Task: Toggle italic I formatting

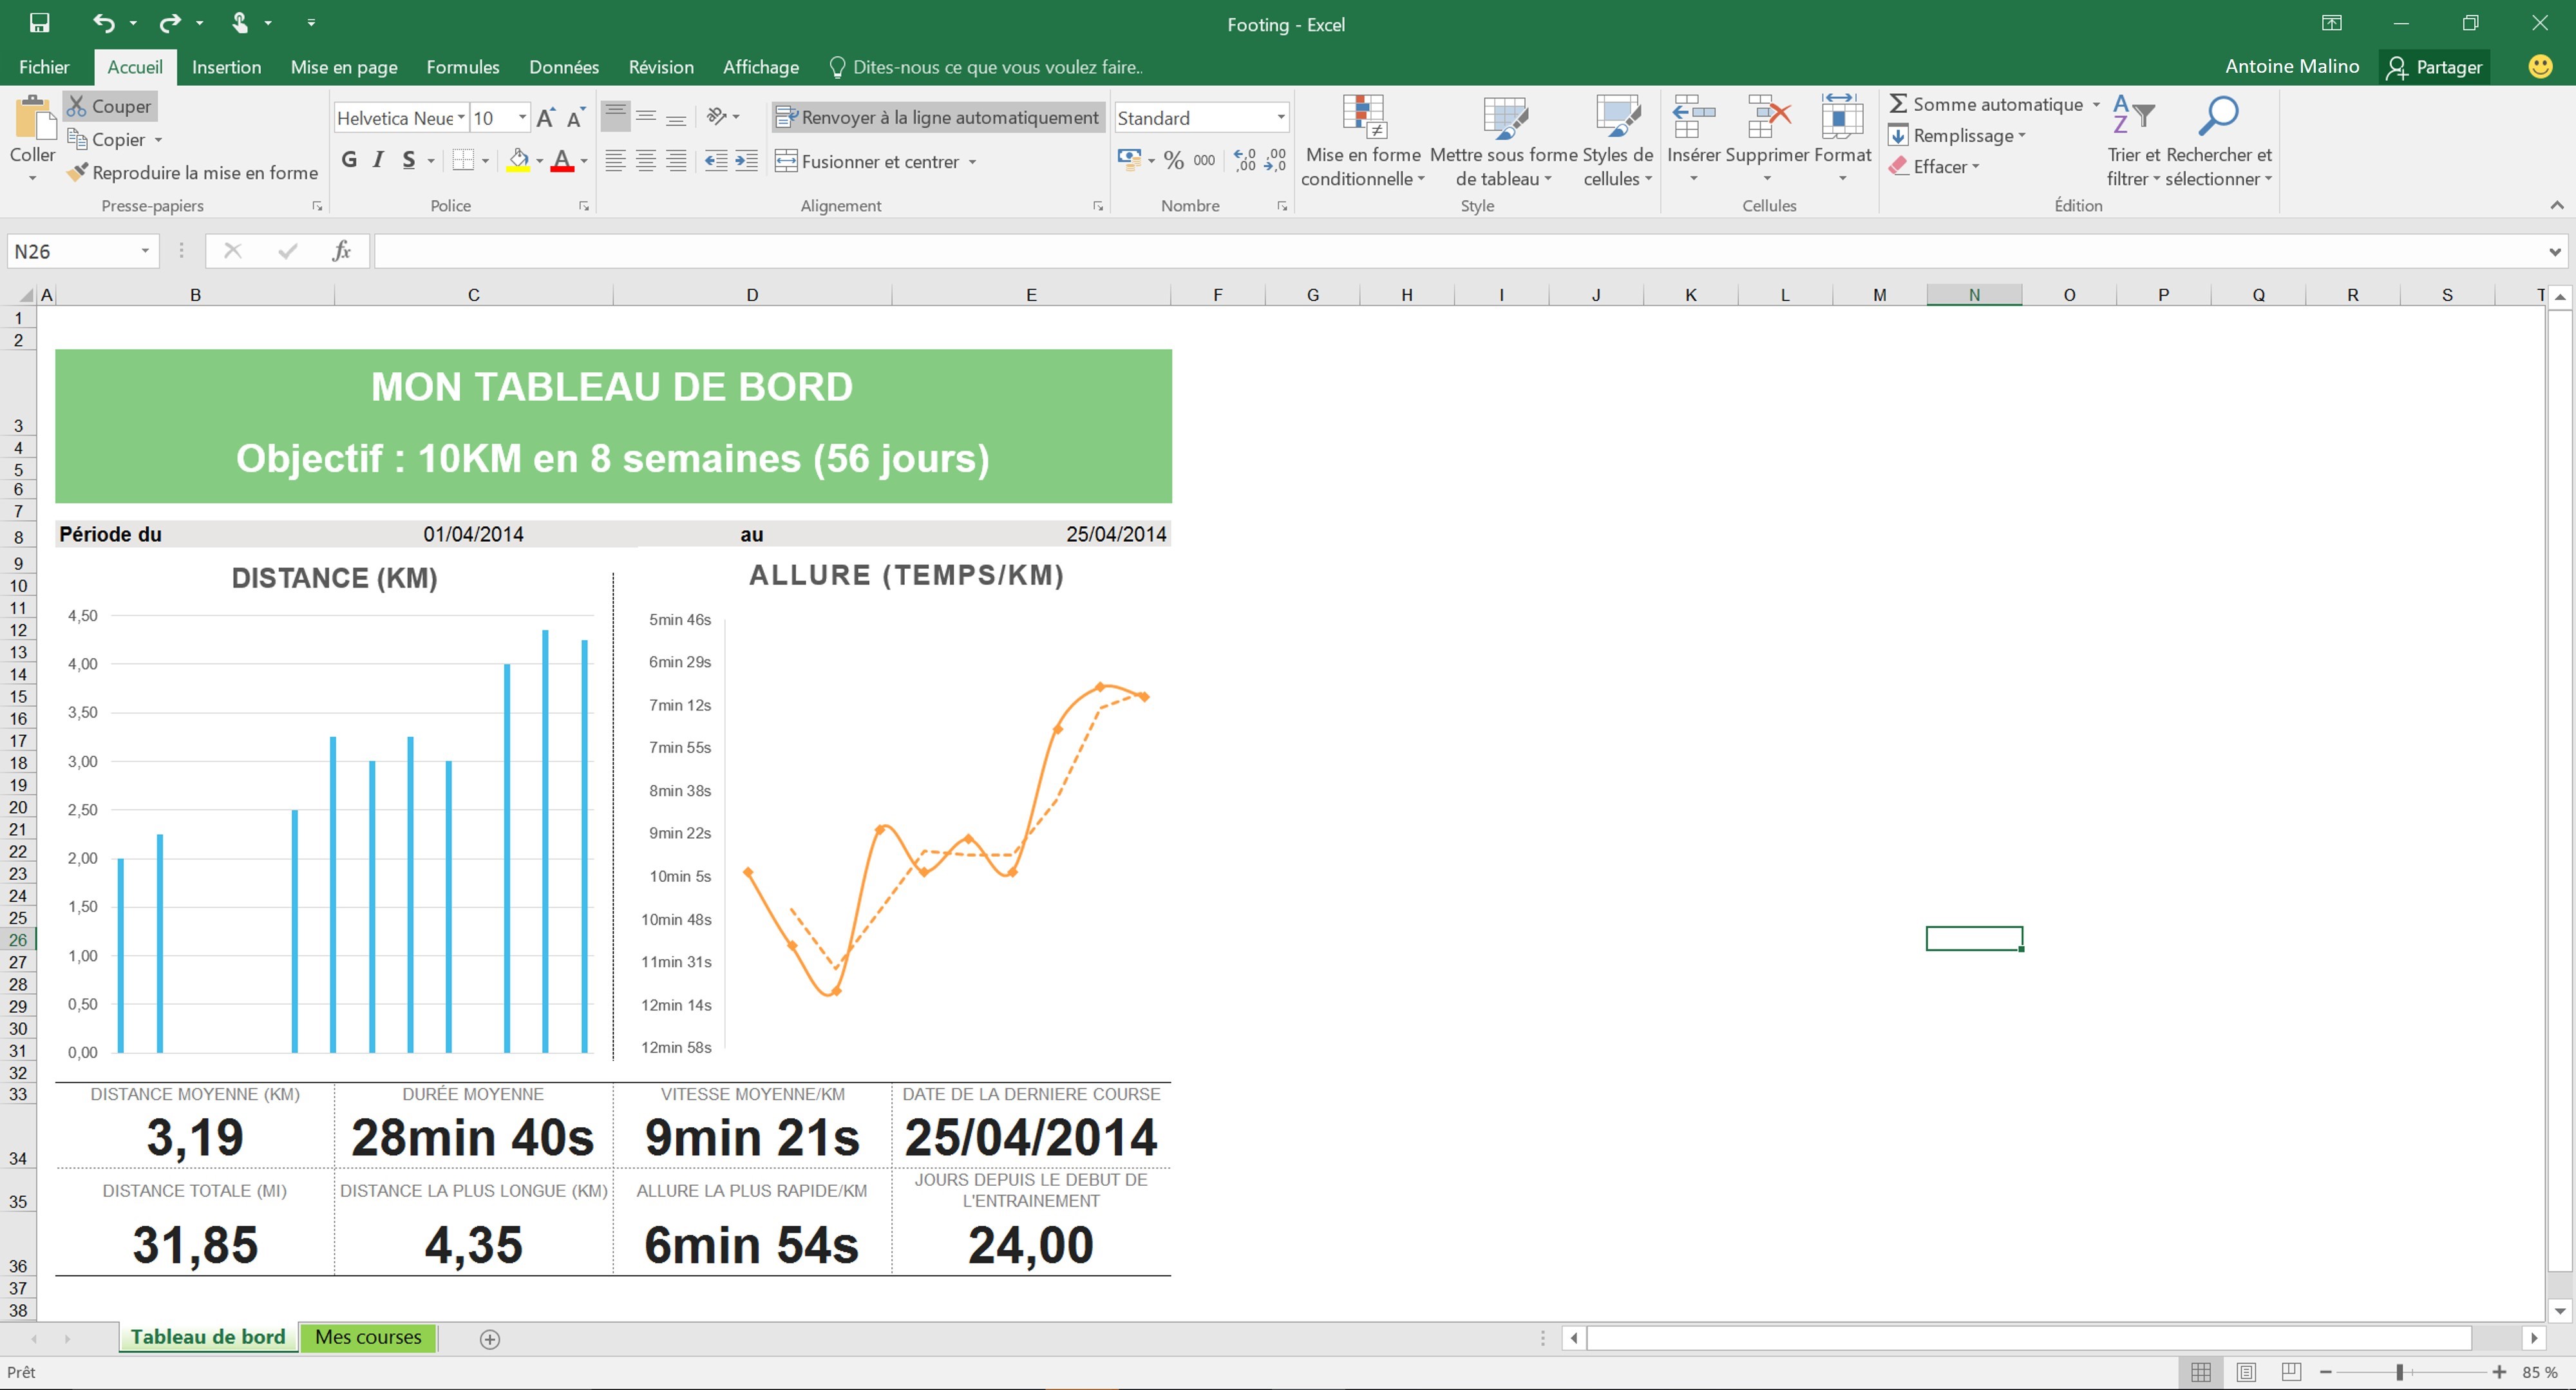Action: tap(378, 160)
